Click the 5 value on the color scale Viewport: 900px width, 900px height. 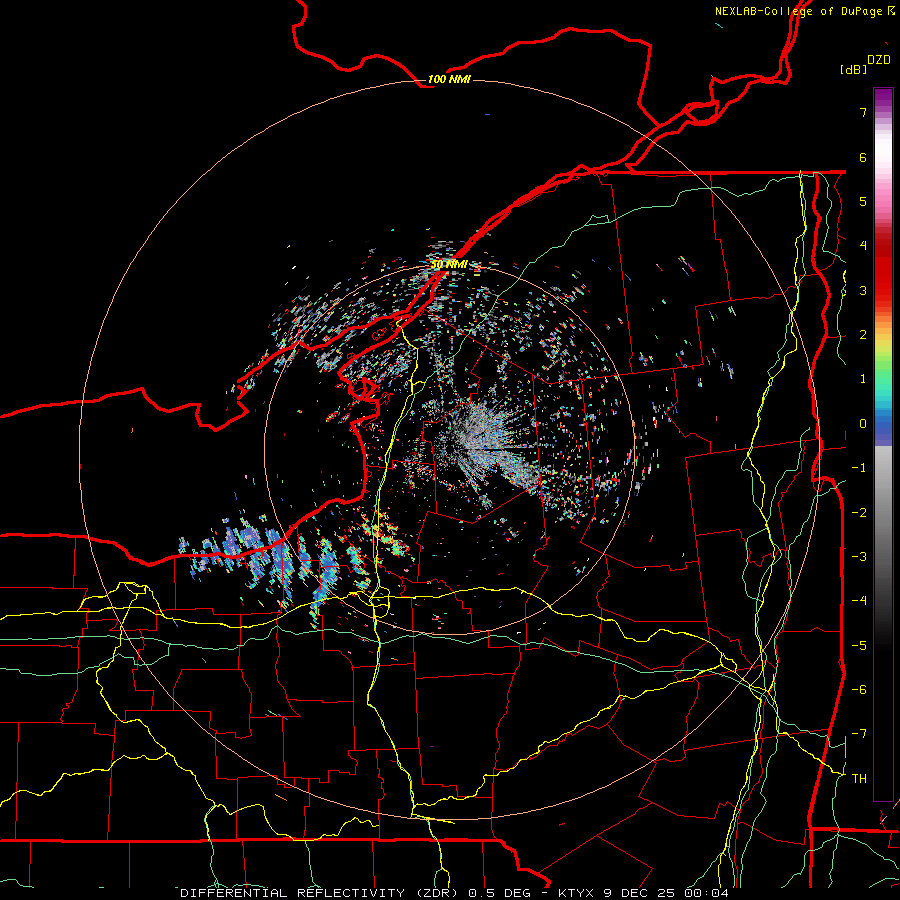863,201
